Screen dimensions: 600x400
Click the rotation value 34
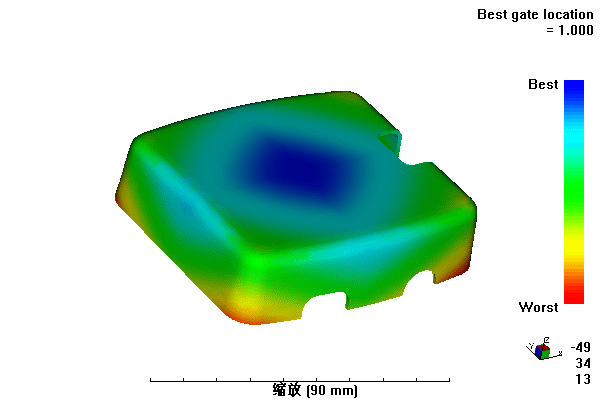point(583,363)
